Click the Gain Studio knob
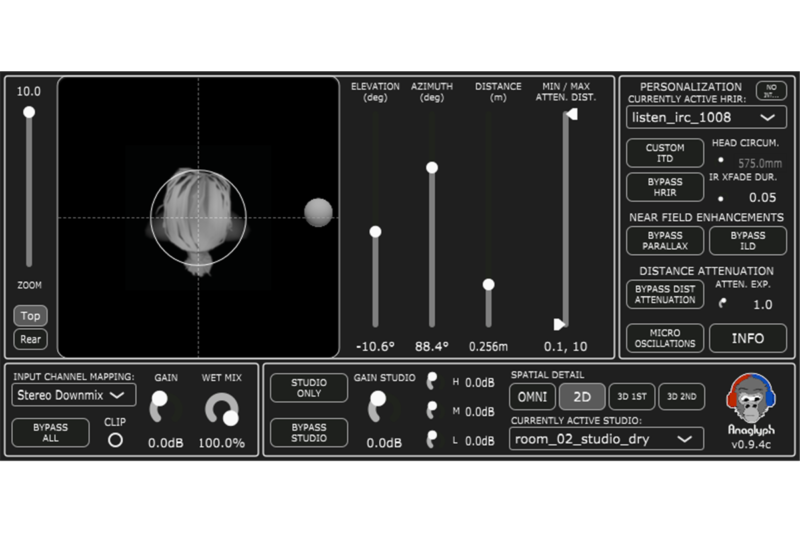The width and height of the screenshot is (800, 533). pyautogui.click(x=378, y=404)
